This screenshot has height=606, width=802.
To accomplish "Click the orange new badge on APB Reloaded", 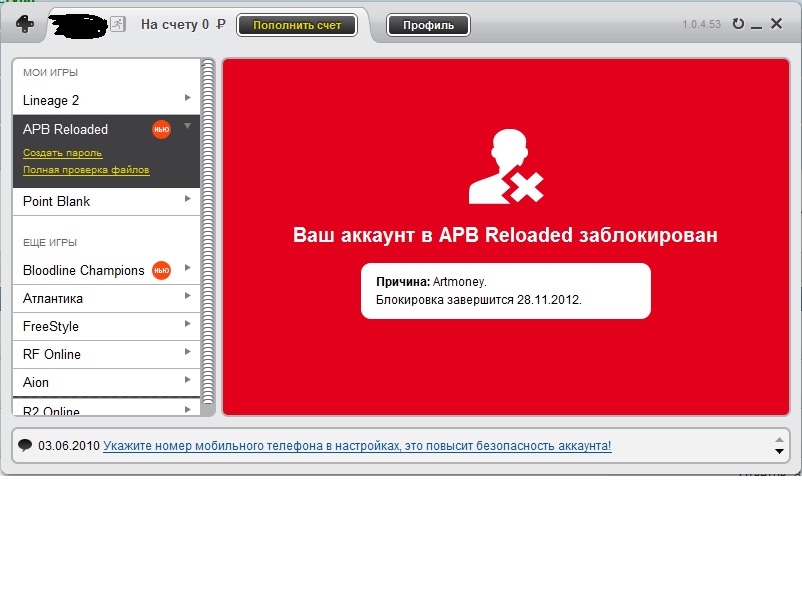I will (161, 129).
